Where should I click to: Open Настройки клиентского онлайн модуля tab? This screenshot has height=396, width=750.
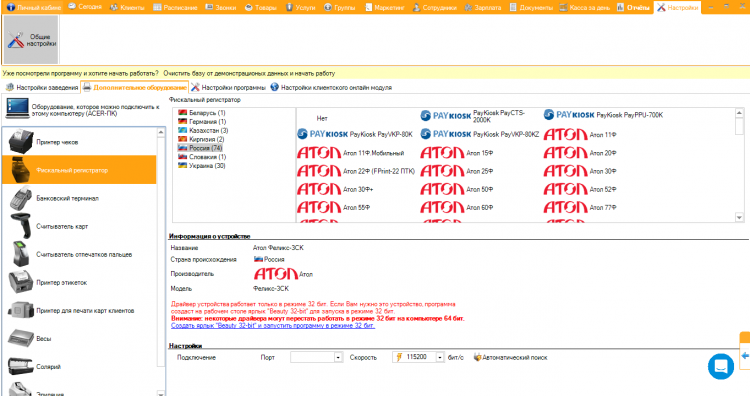tap(331, 88)
